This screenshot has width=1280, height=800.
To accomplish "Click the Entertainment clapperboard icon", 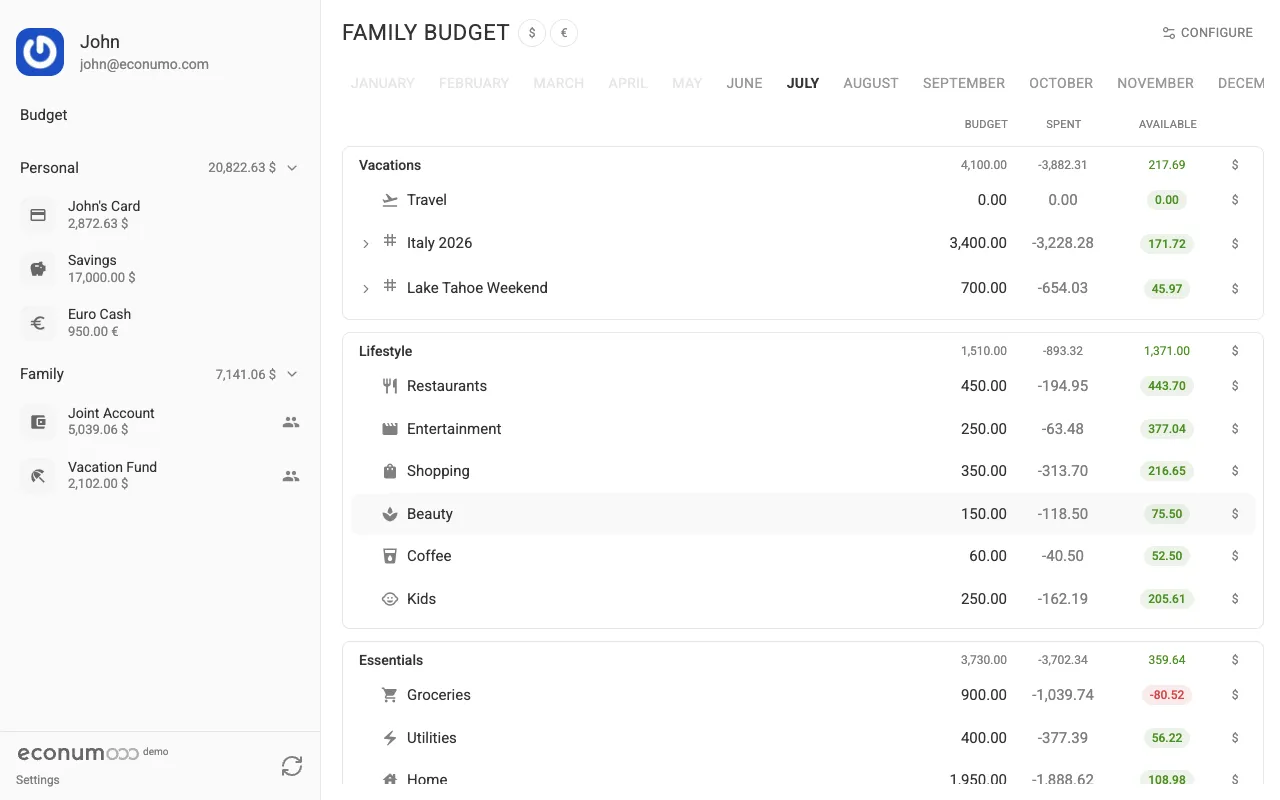I will point(390,429).
